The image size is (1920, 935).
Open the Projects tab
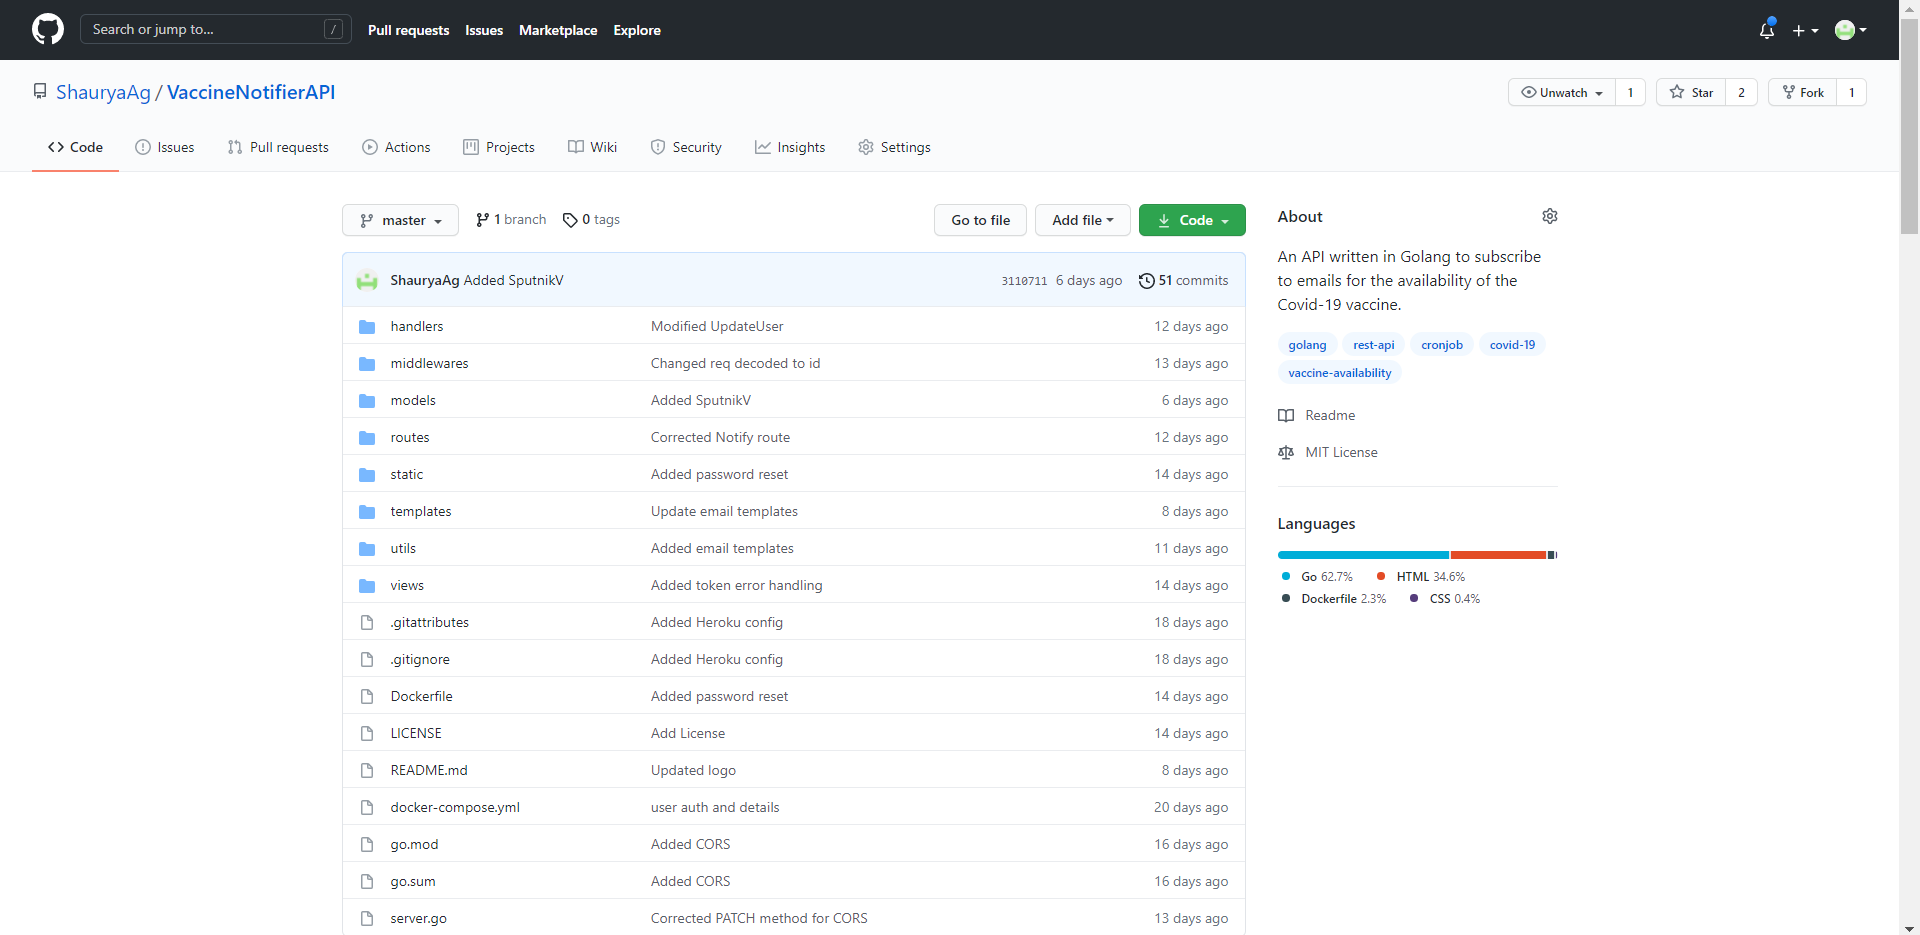(x=499, y=147)
